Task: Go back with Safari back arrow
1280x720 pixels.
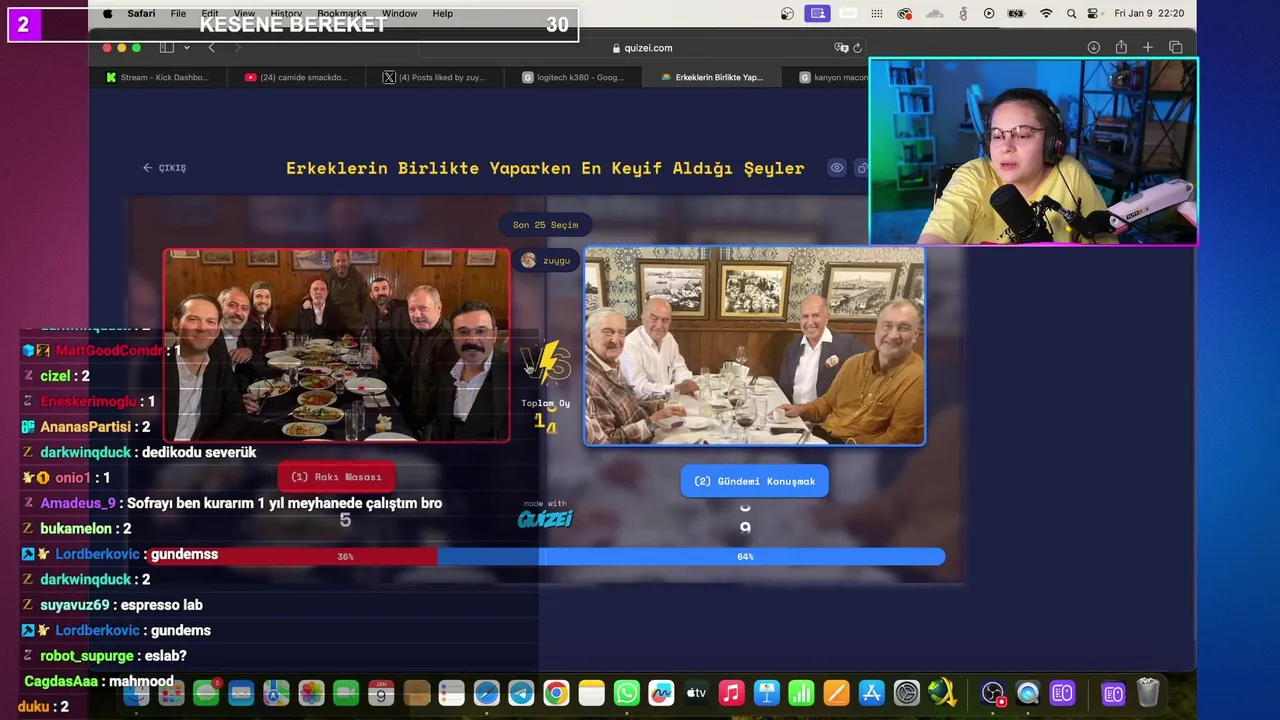Action: coord(211,47)
